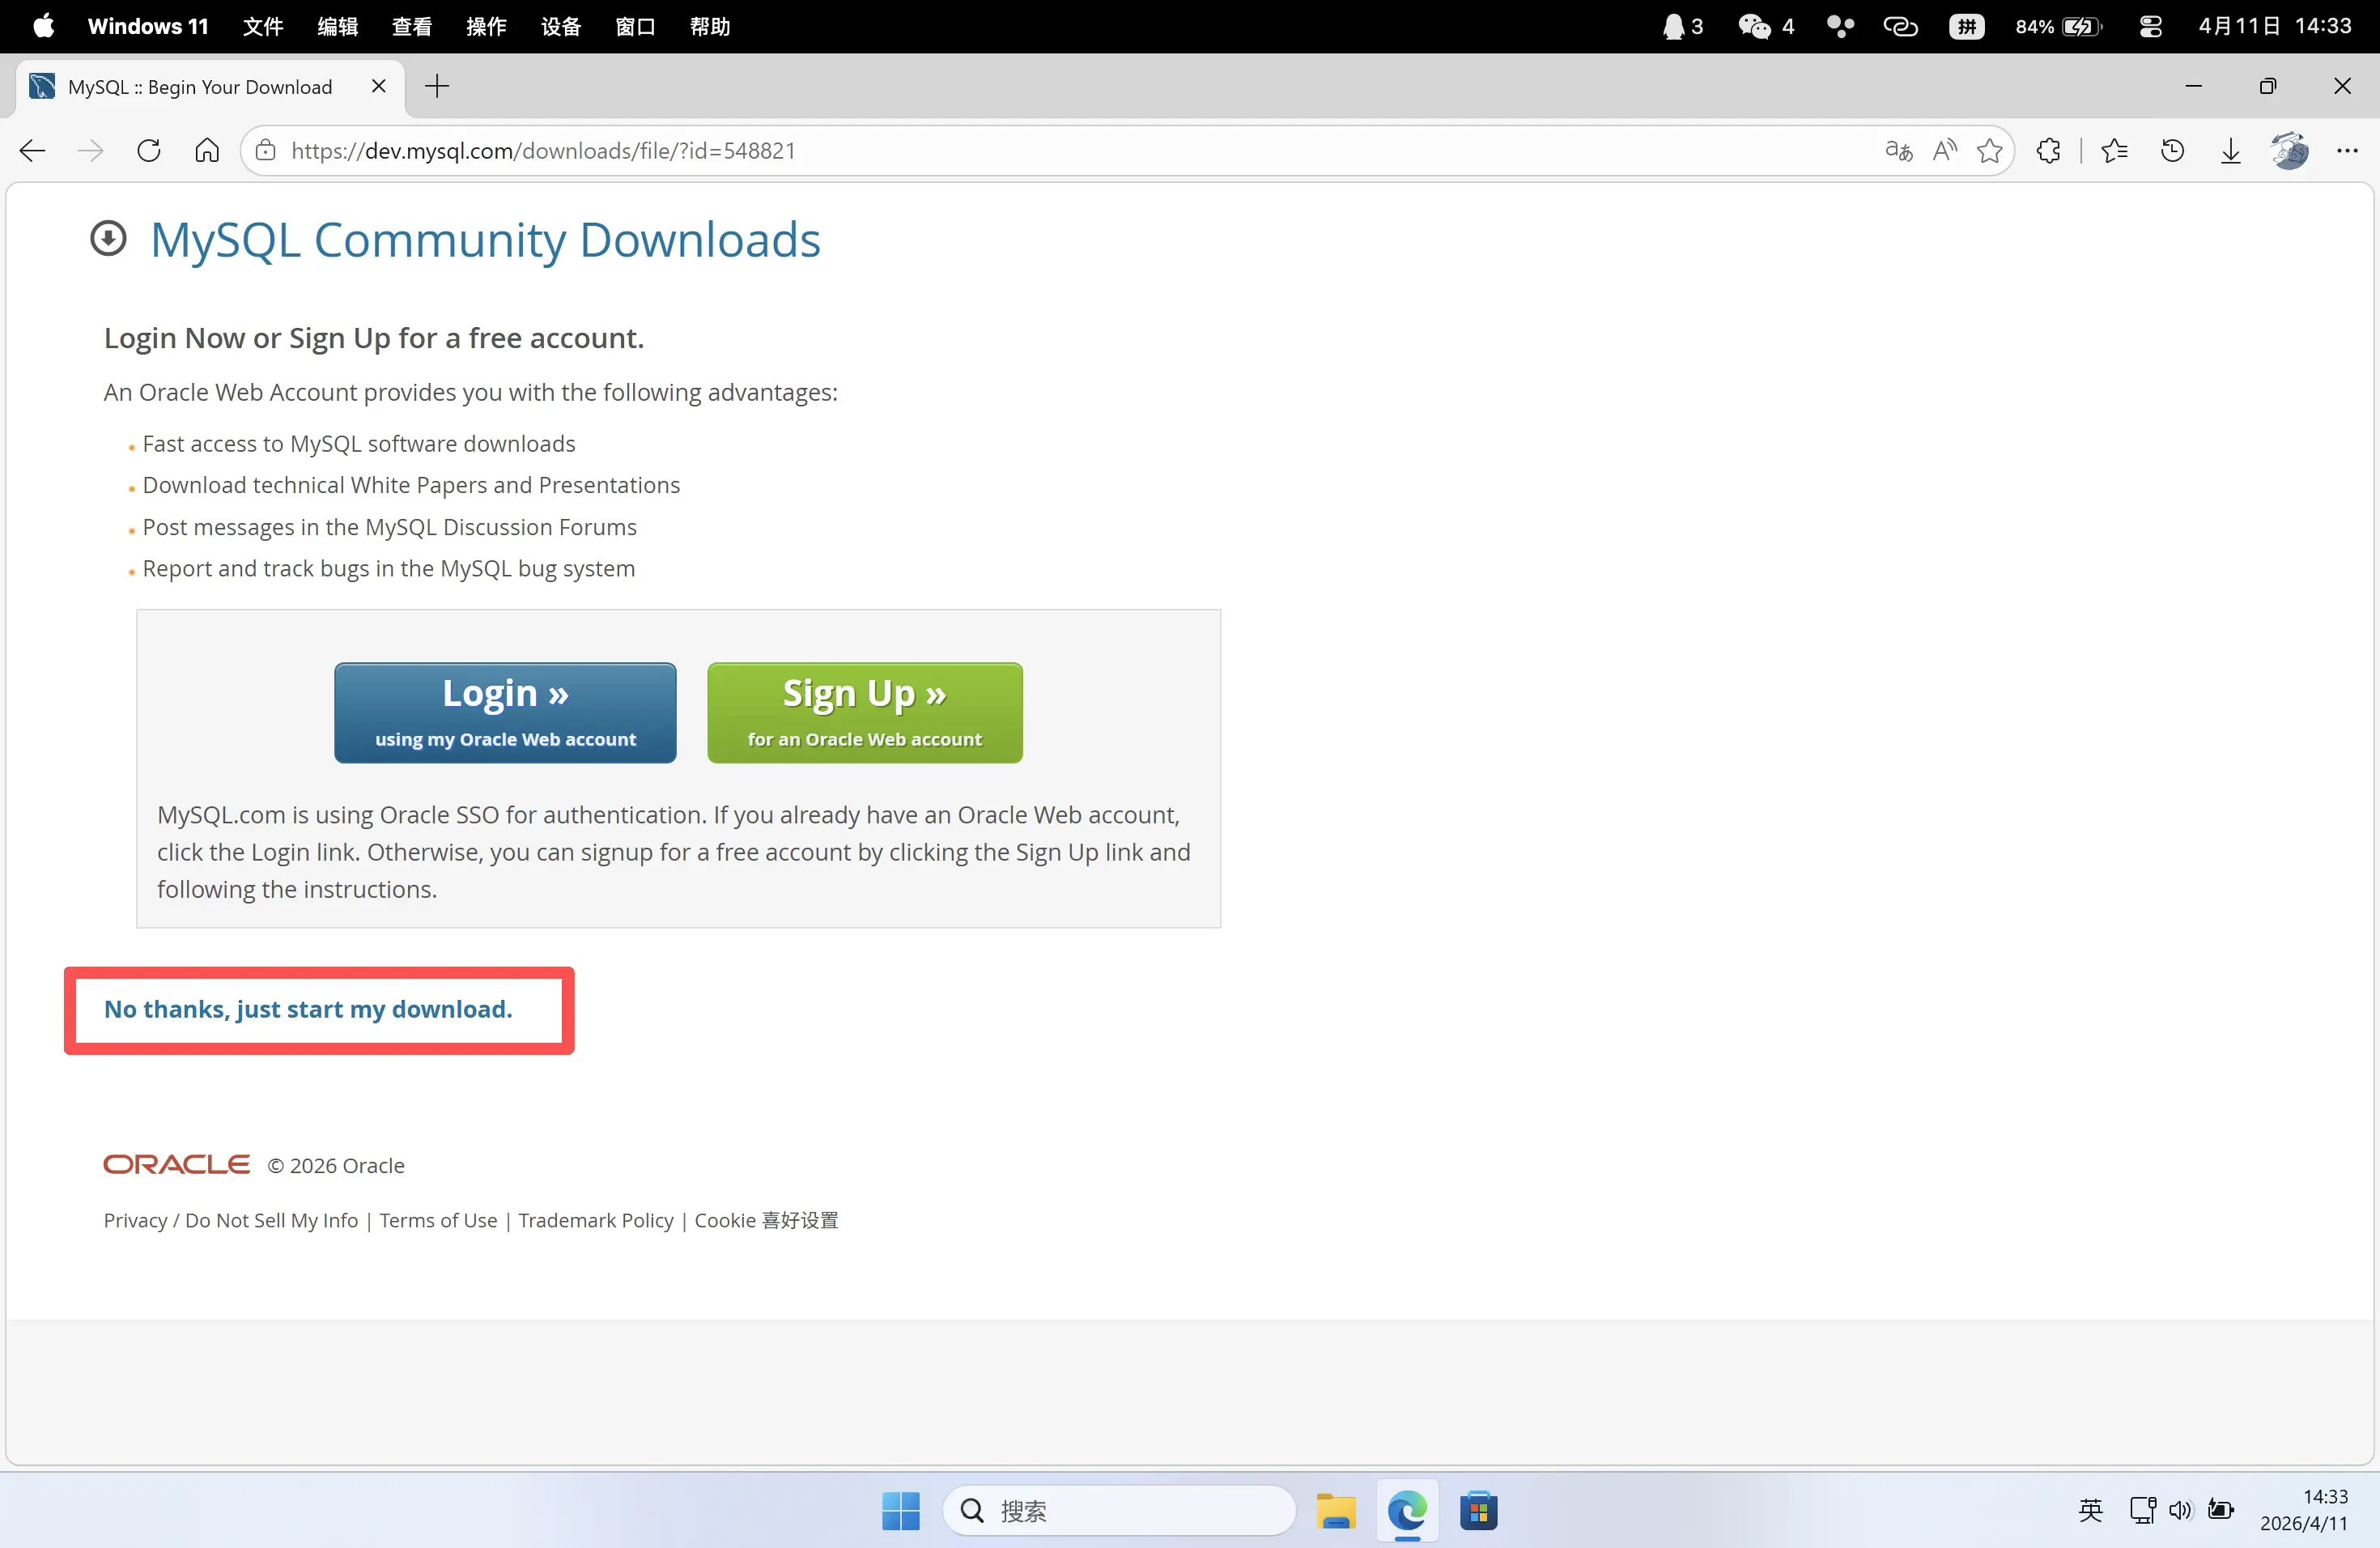
Task: Open the Windows Start menu
Action: pos(901,1511)
